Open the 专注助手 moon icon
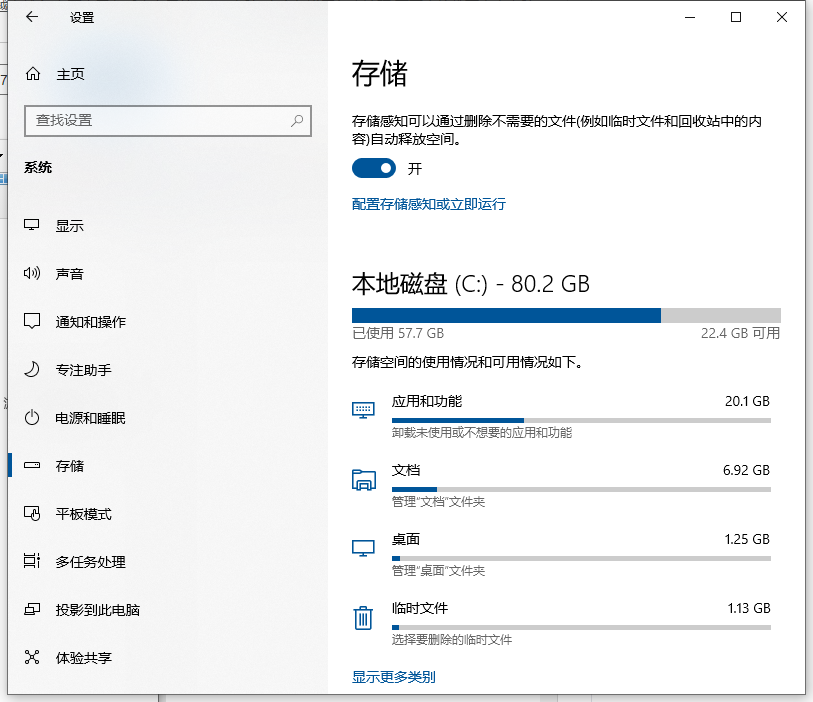813x702 pixels. (32, 370)
